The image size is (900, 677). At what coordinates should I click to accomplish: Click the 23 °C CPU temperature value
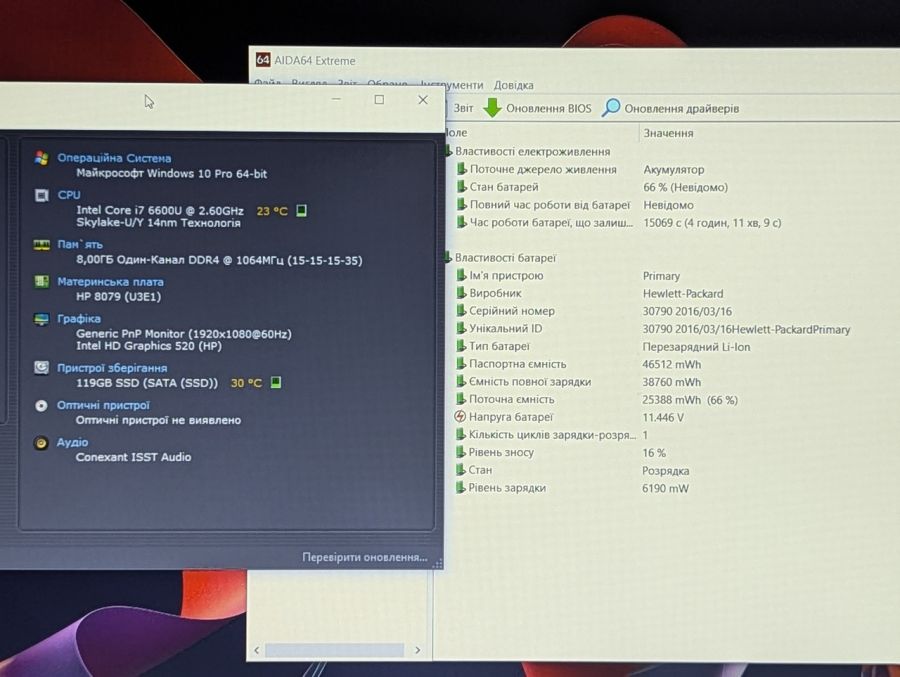[272, 211]
